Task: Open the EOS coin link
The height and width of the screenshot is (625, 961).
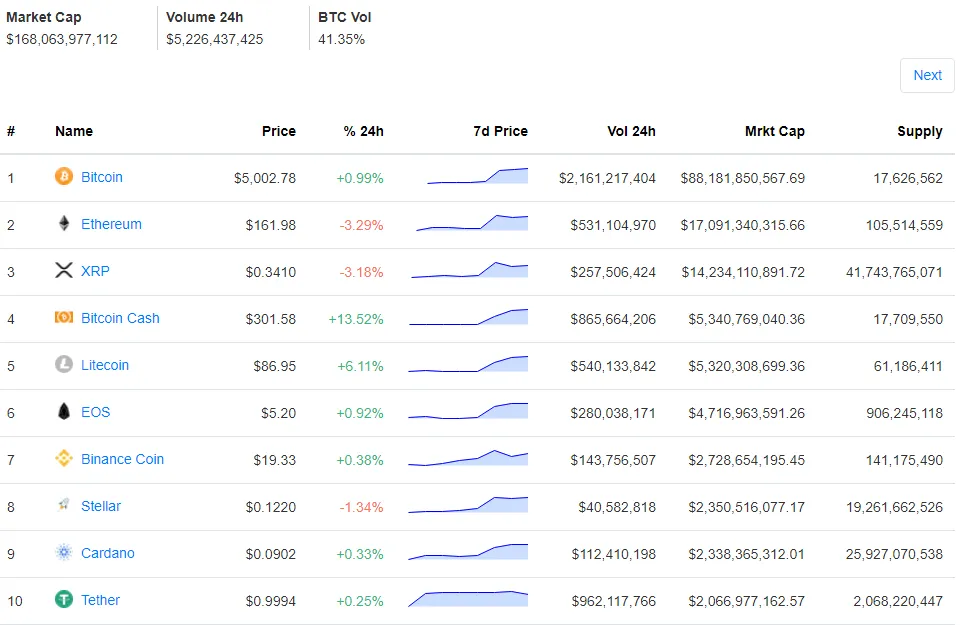Action: pyautogui.click(x=96, y=412)
